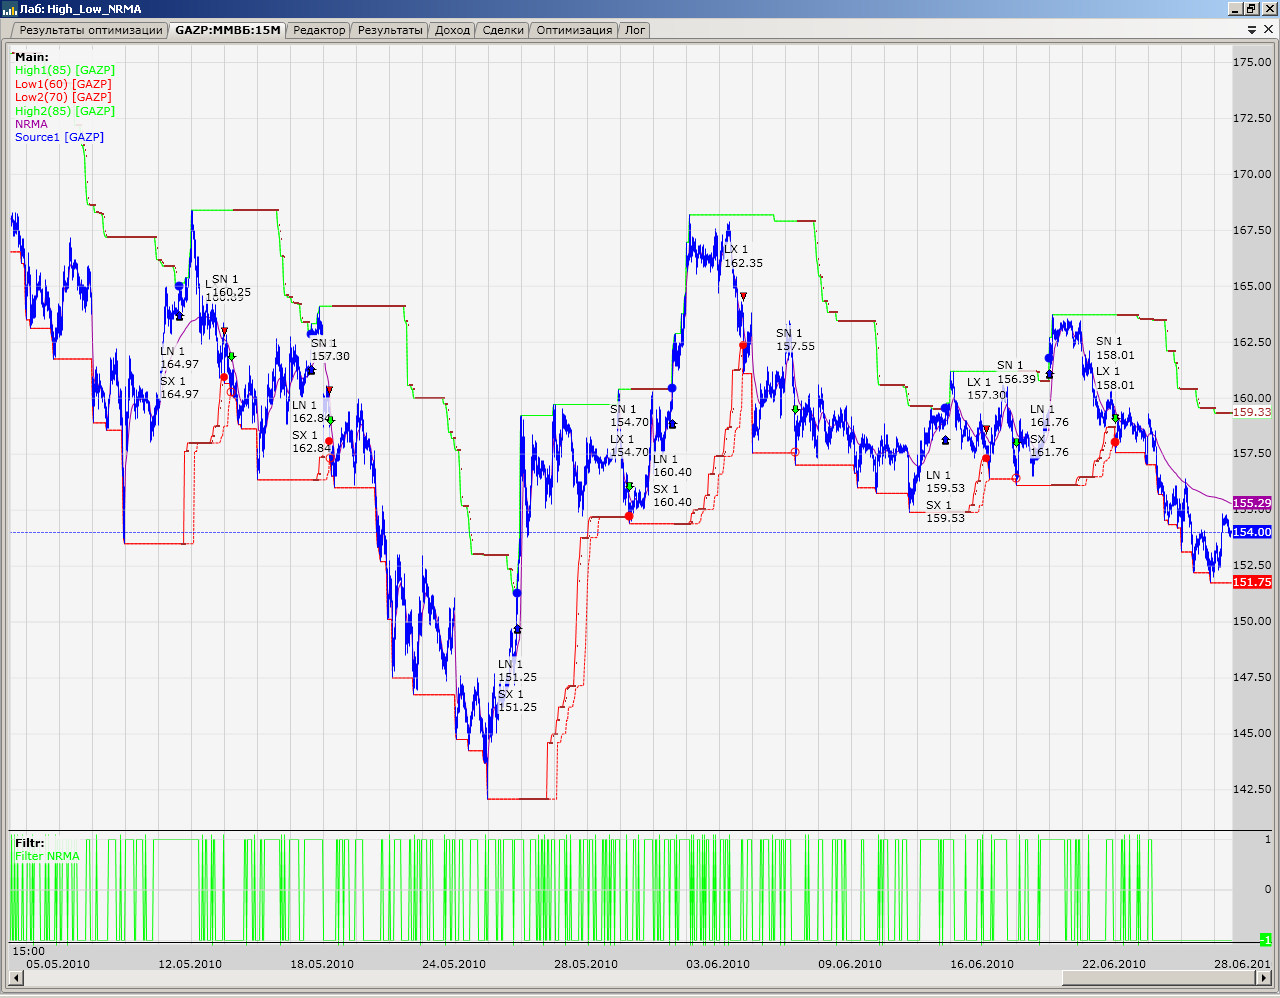Click the LN 1 159.53 trade label
Screen dimensions: 1280x998
tap(946, 482)
